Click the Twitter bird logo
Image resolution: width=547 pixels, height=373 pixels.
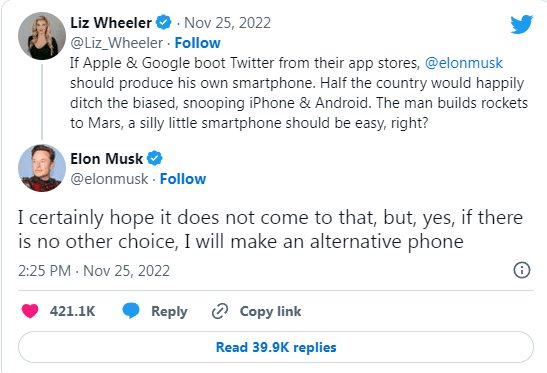522,24
